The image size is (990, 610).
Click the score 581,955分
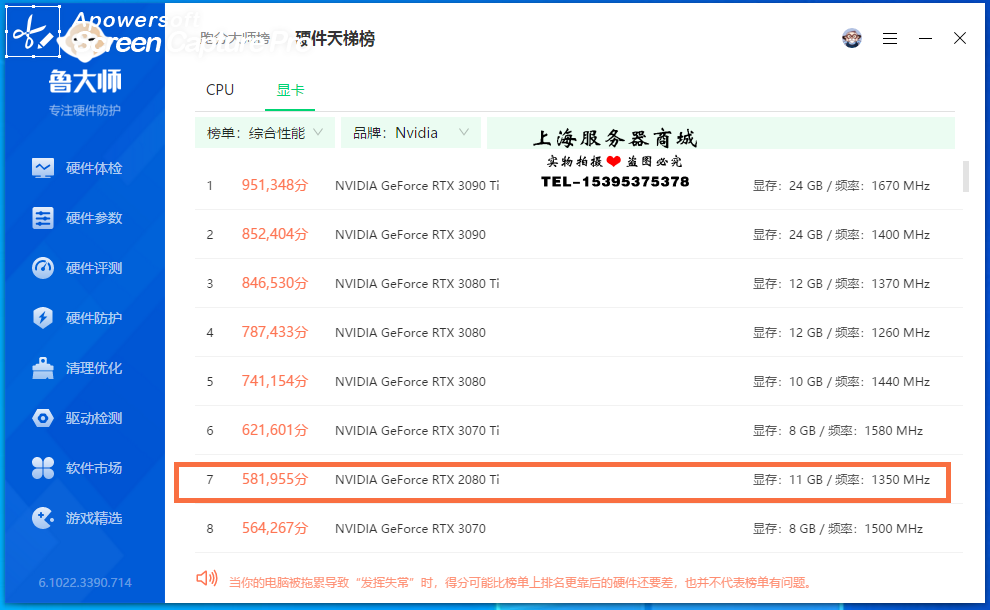(275, 479)
